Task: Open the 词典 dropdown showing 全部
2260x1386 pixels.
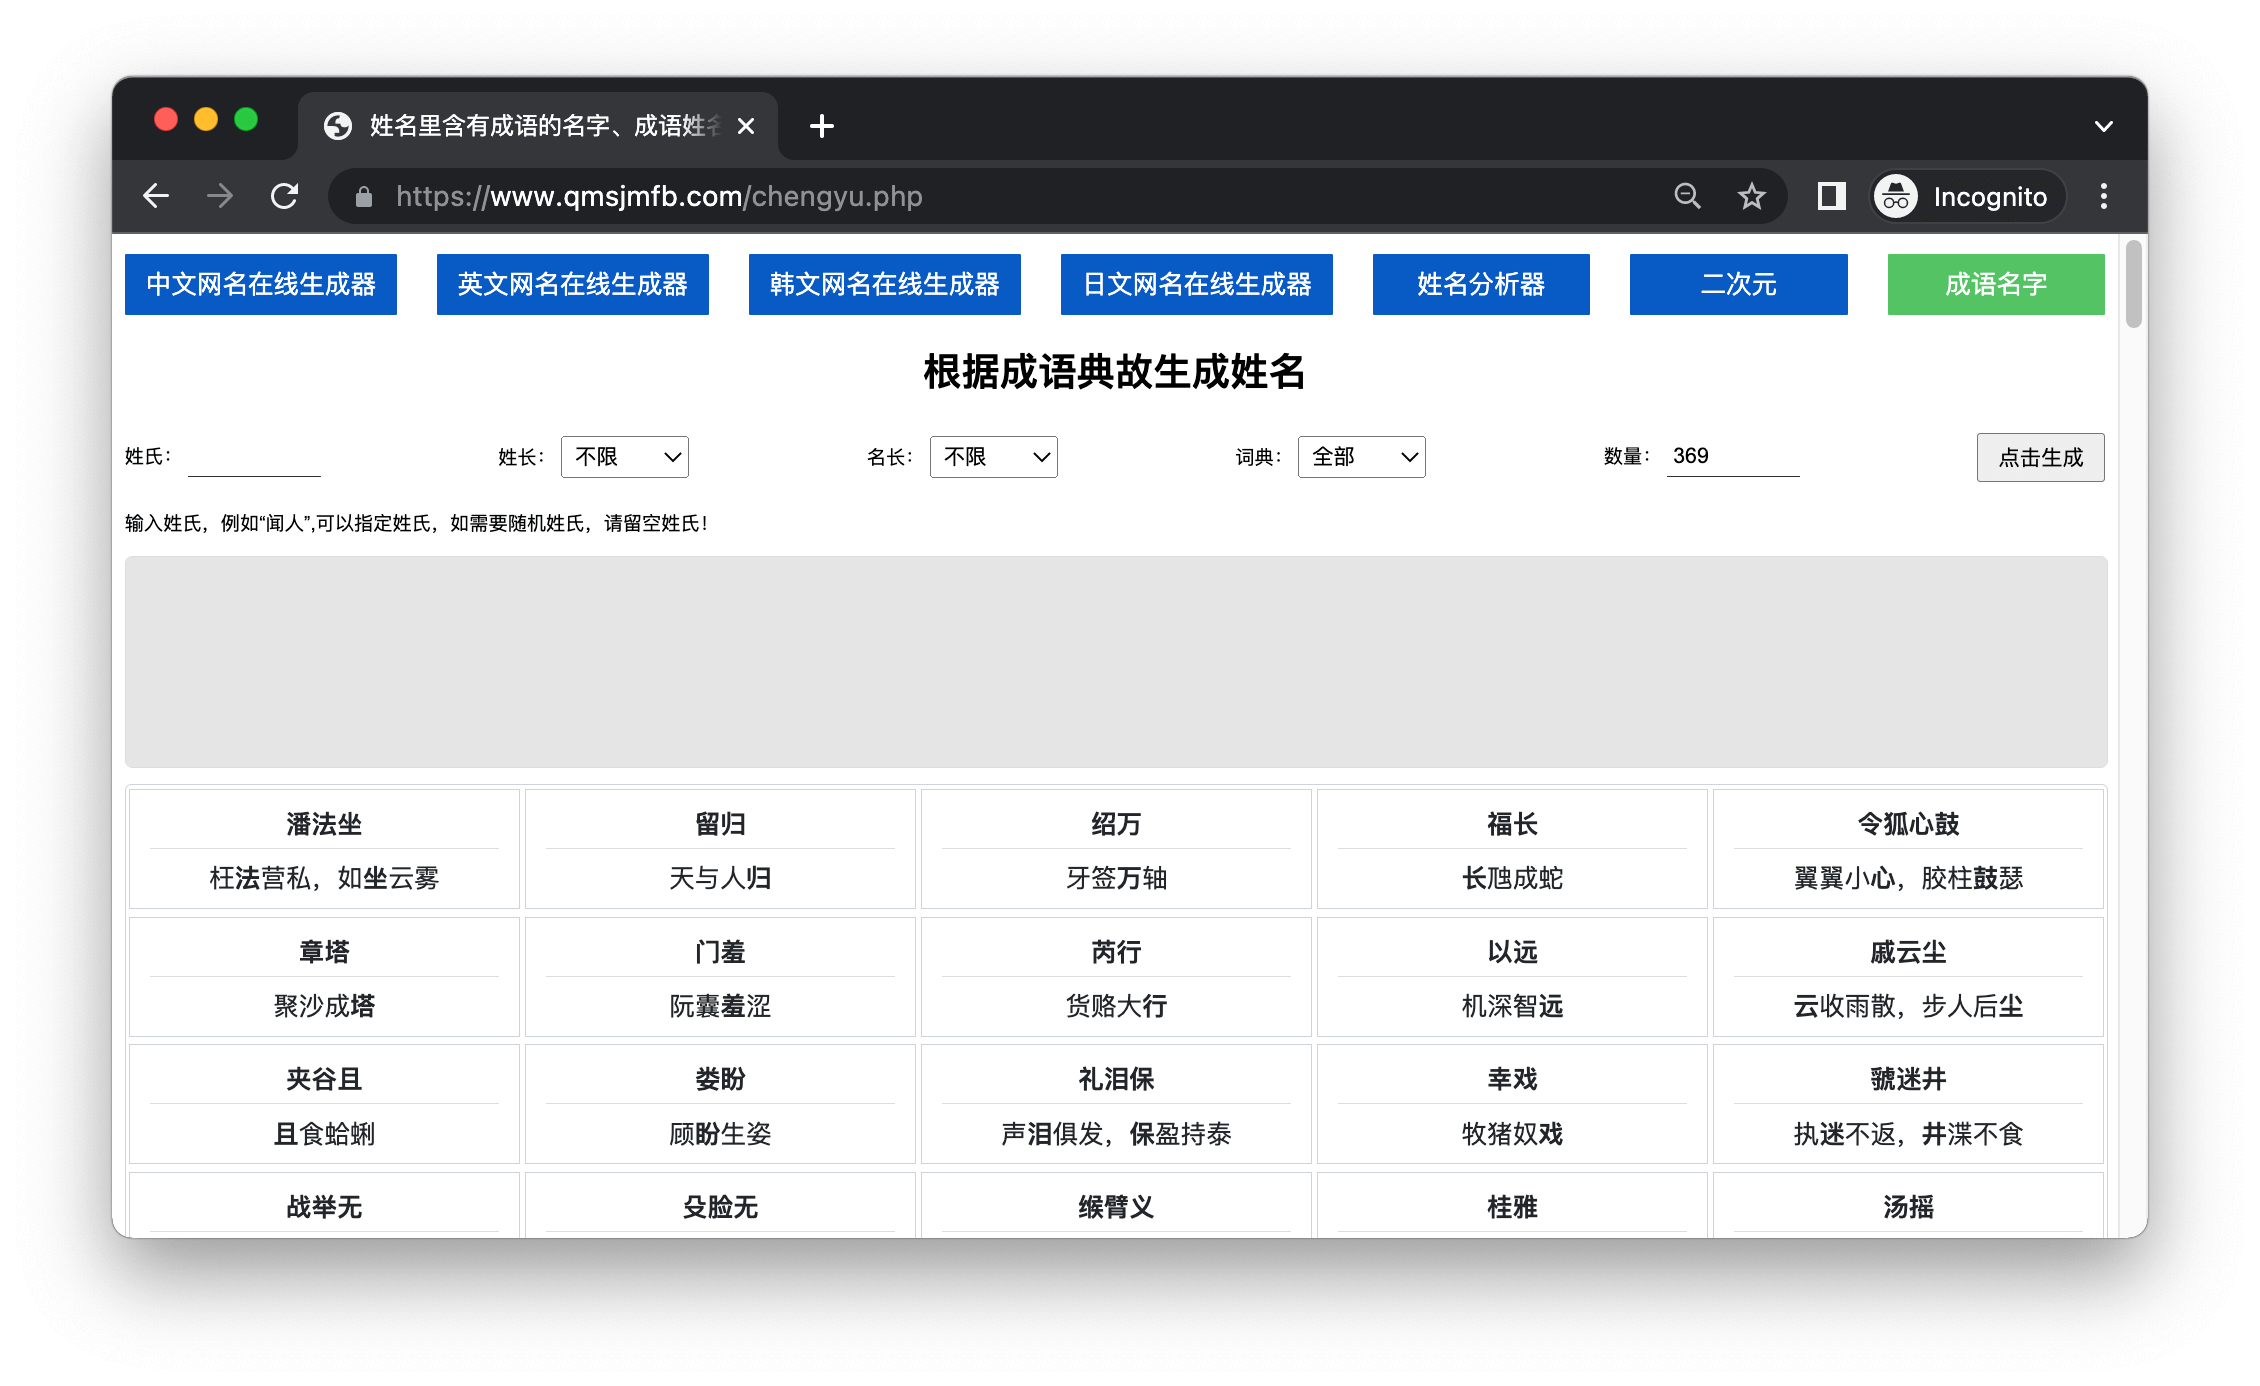Action: click(1362, 457)
